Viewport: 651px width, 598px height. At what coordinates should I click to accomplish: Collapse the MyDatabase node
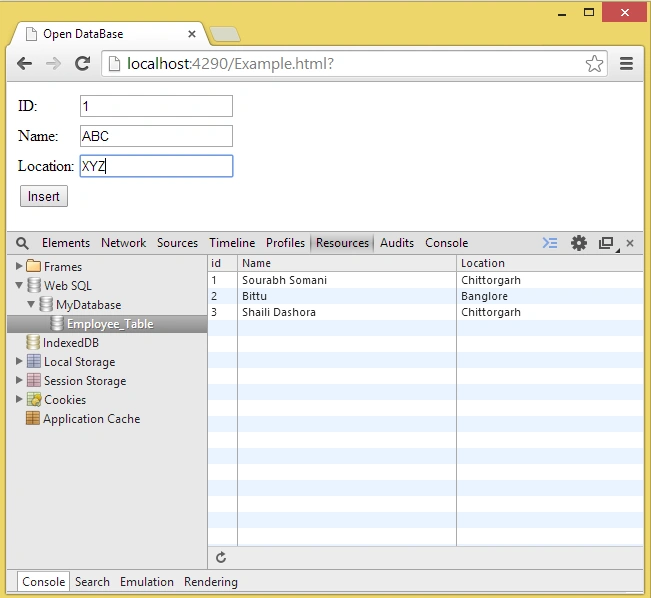tap(31, 304)
